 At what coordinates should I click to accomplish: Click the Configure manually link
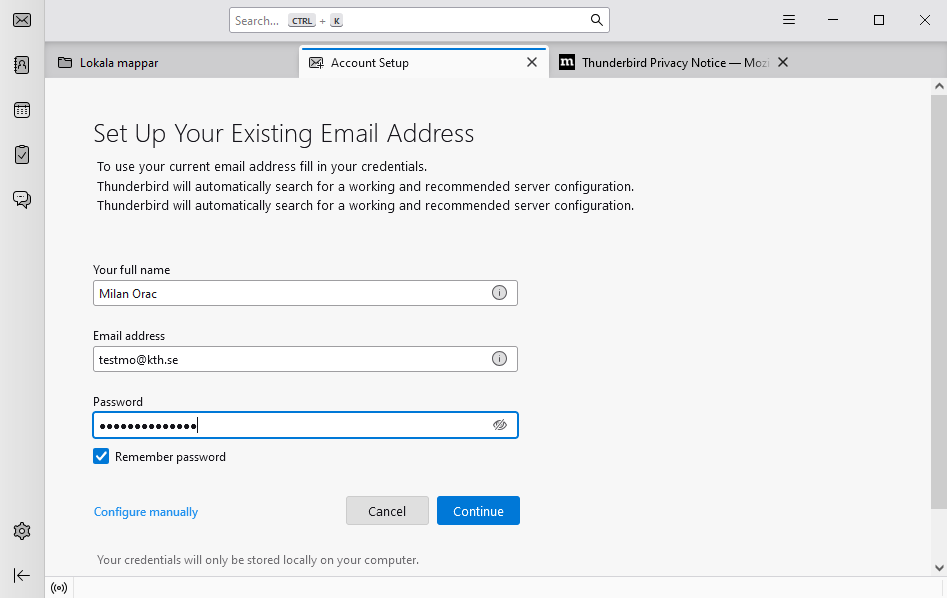coord(146,512)
